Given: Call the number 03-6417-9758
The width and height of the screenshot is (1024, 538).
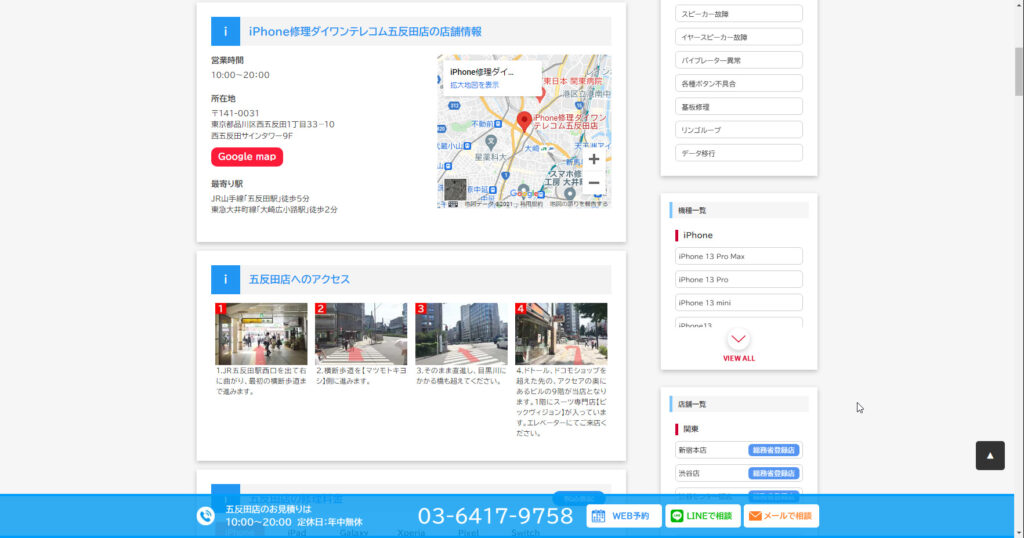Looking at the screenshot, I should pos(495,516).
